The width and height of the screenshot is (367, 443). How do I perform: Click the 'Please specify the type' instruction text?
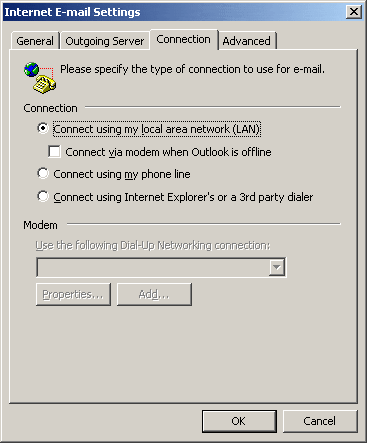[192, 69]
